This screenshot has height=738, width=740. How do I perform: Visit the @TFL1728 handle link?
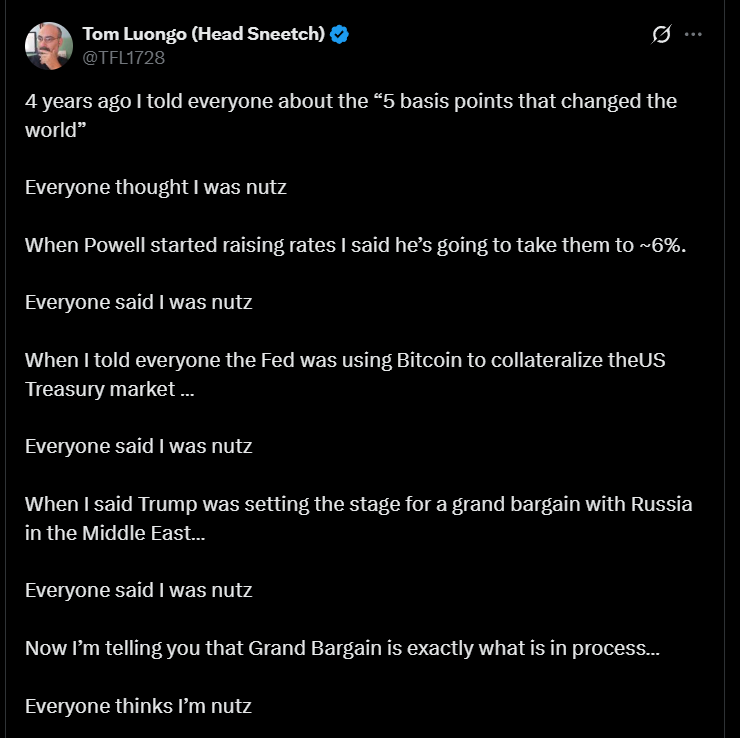123,58
